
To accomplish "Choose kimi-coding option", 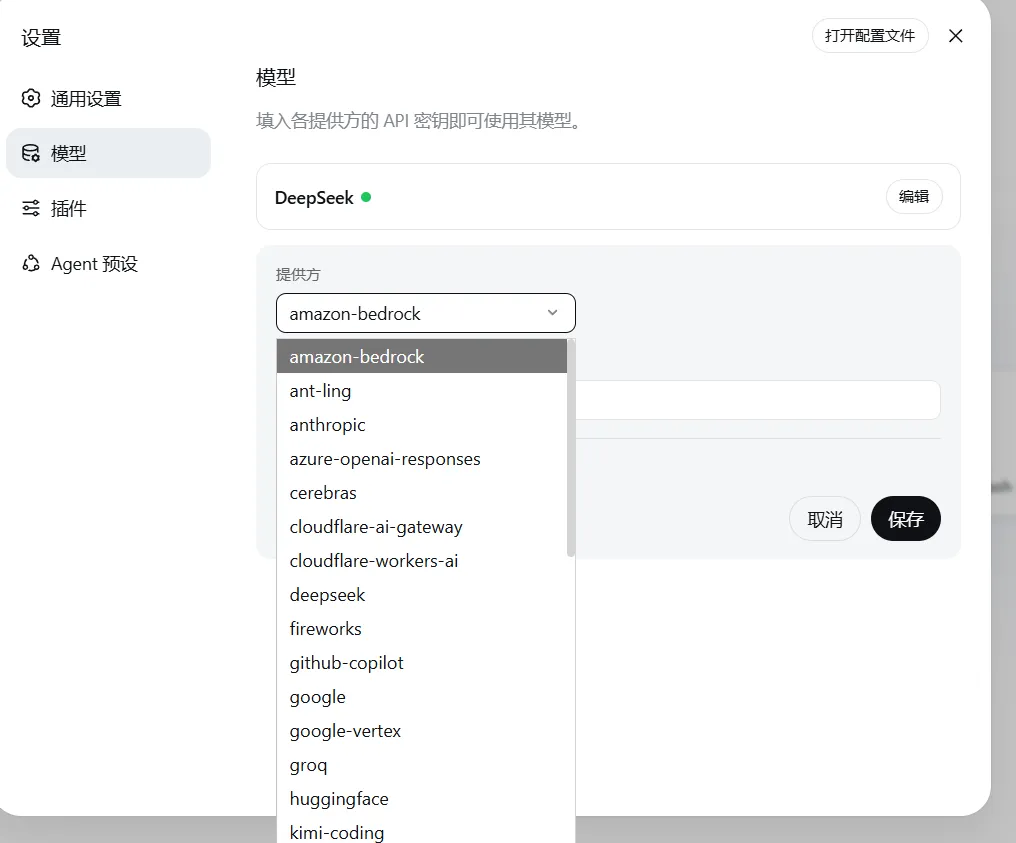I will pos(422,832).
